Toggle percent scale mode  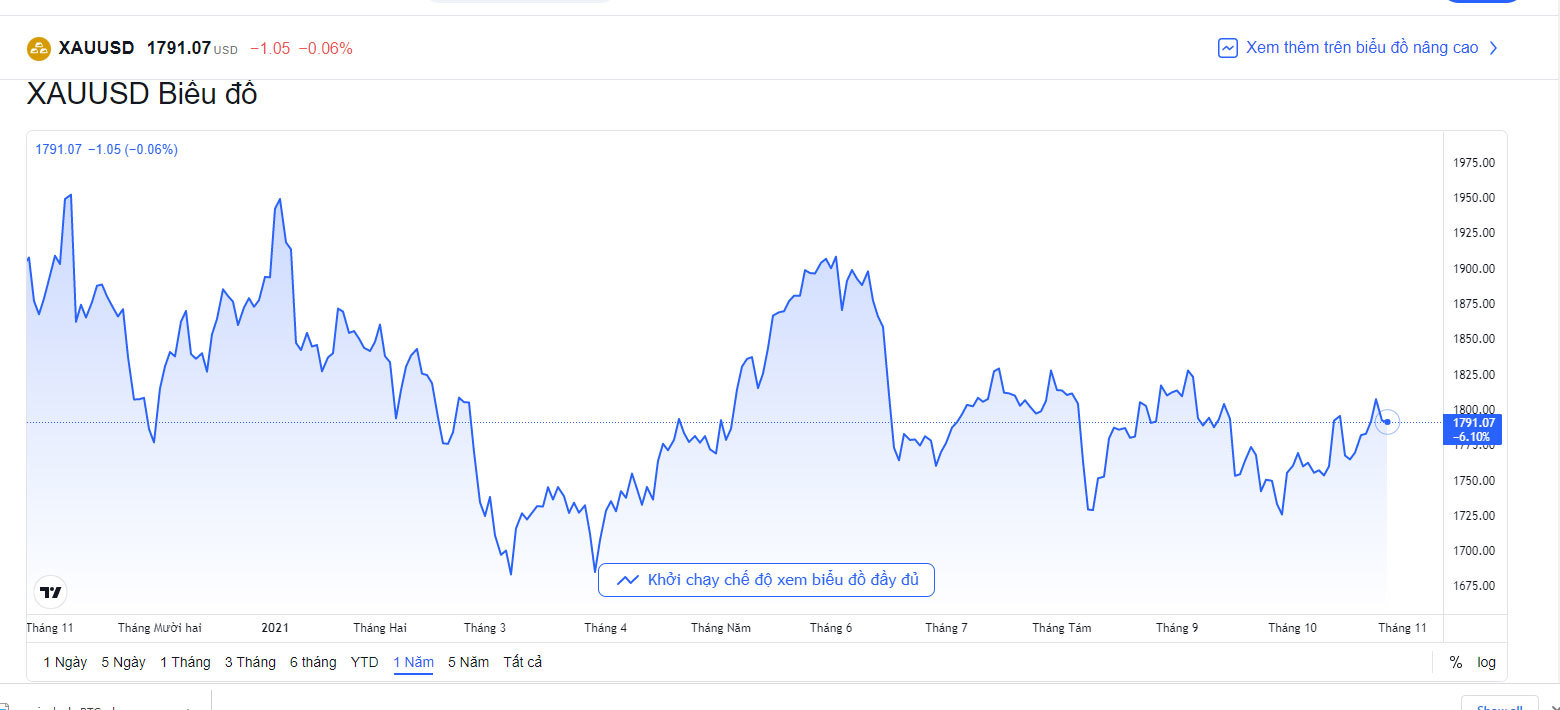1455,662
